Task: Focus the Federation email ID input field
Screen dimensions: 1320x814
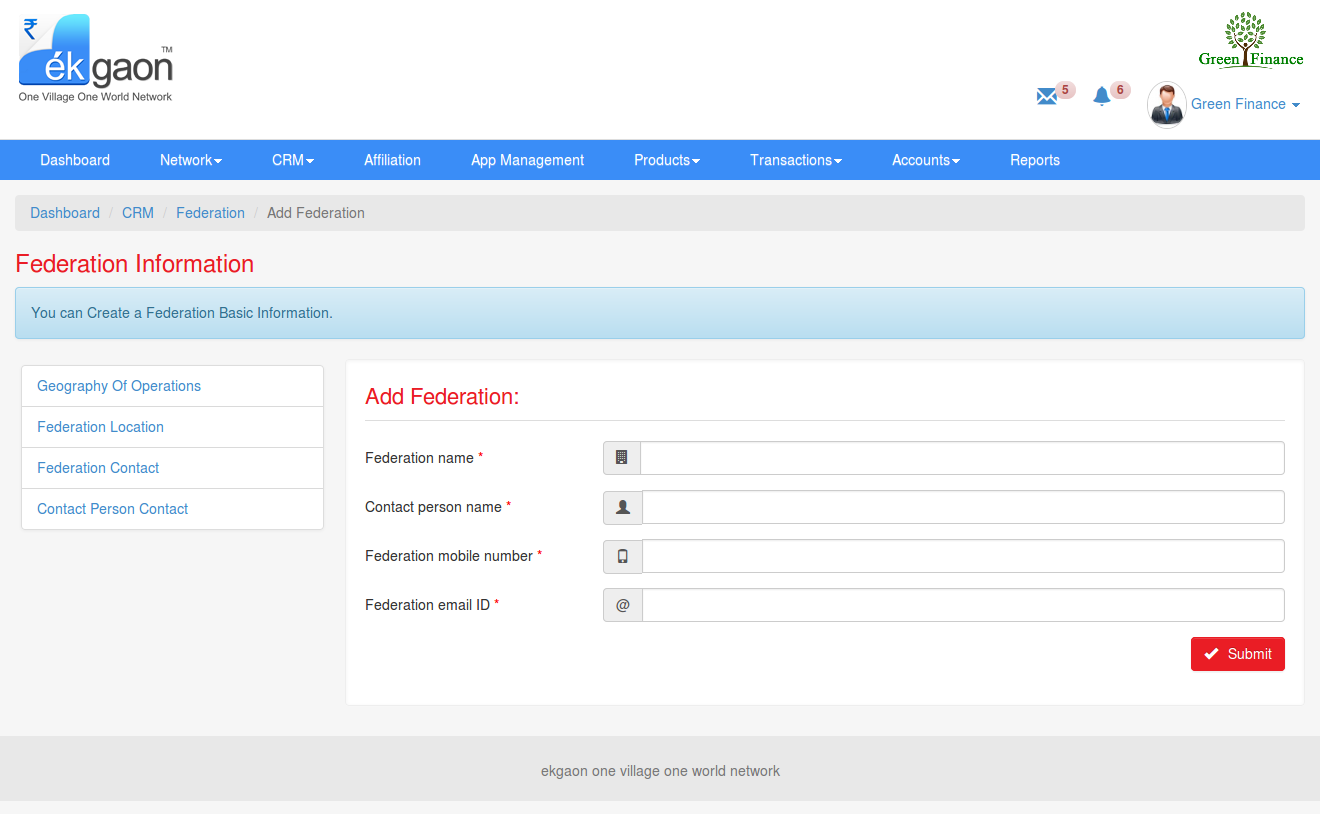Action: pos(963,605)
